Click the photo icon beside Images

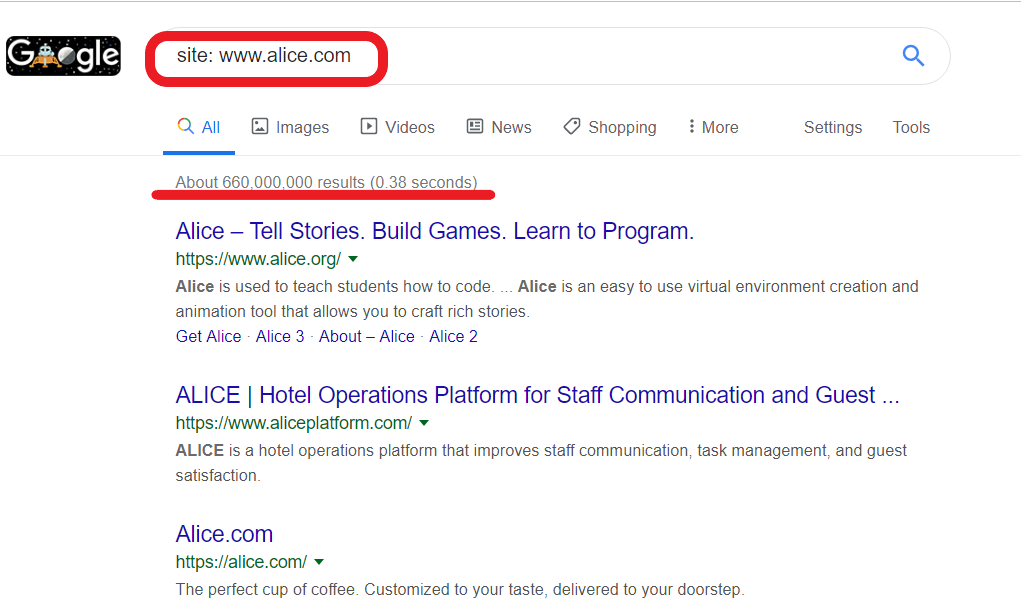point(259,126)
